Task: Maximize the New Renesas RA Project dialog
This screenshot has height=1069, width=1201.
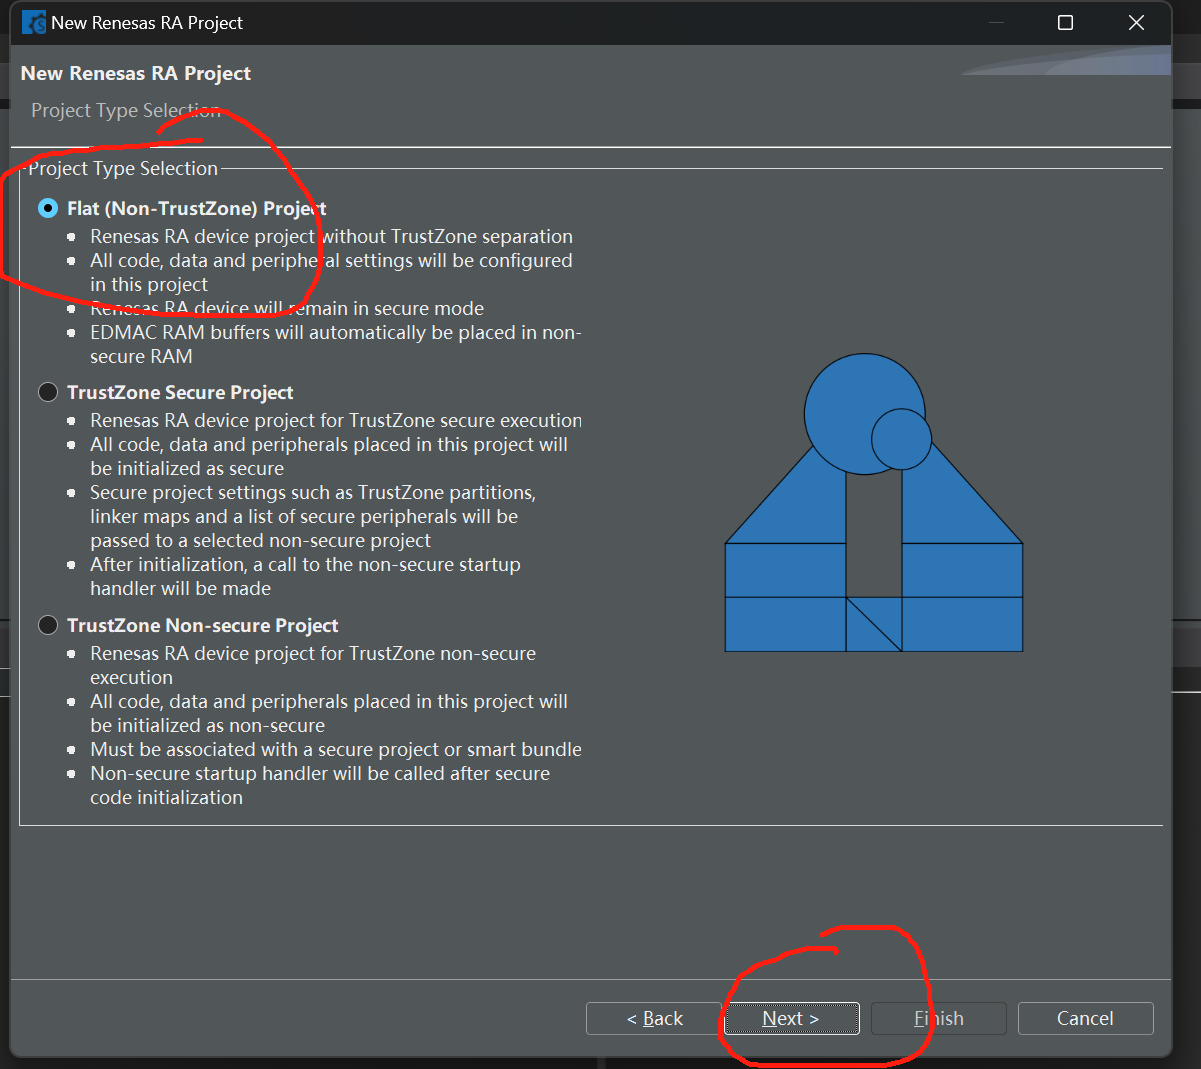Action: 1066,22
